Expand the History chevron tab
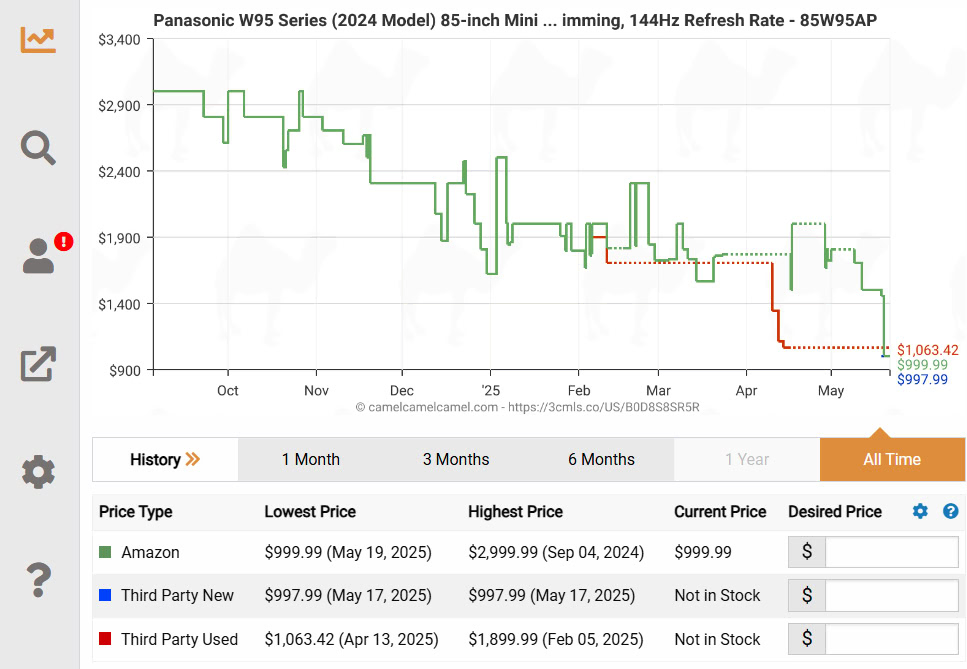 (x=165, y=460)
